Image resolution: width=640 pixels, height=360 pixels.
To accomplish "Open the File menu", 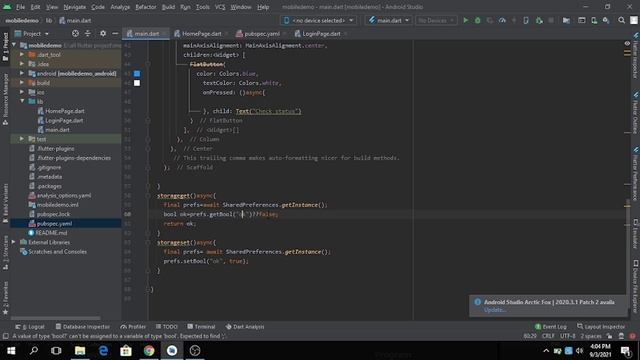I will 20,7.
